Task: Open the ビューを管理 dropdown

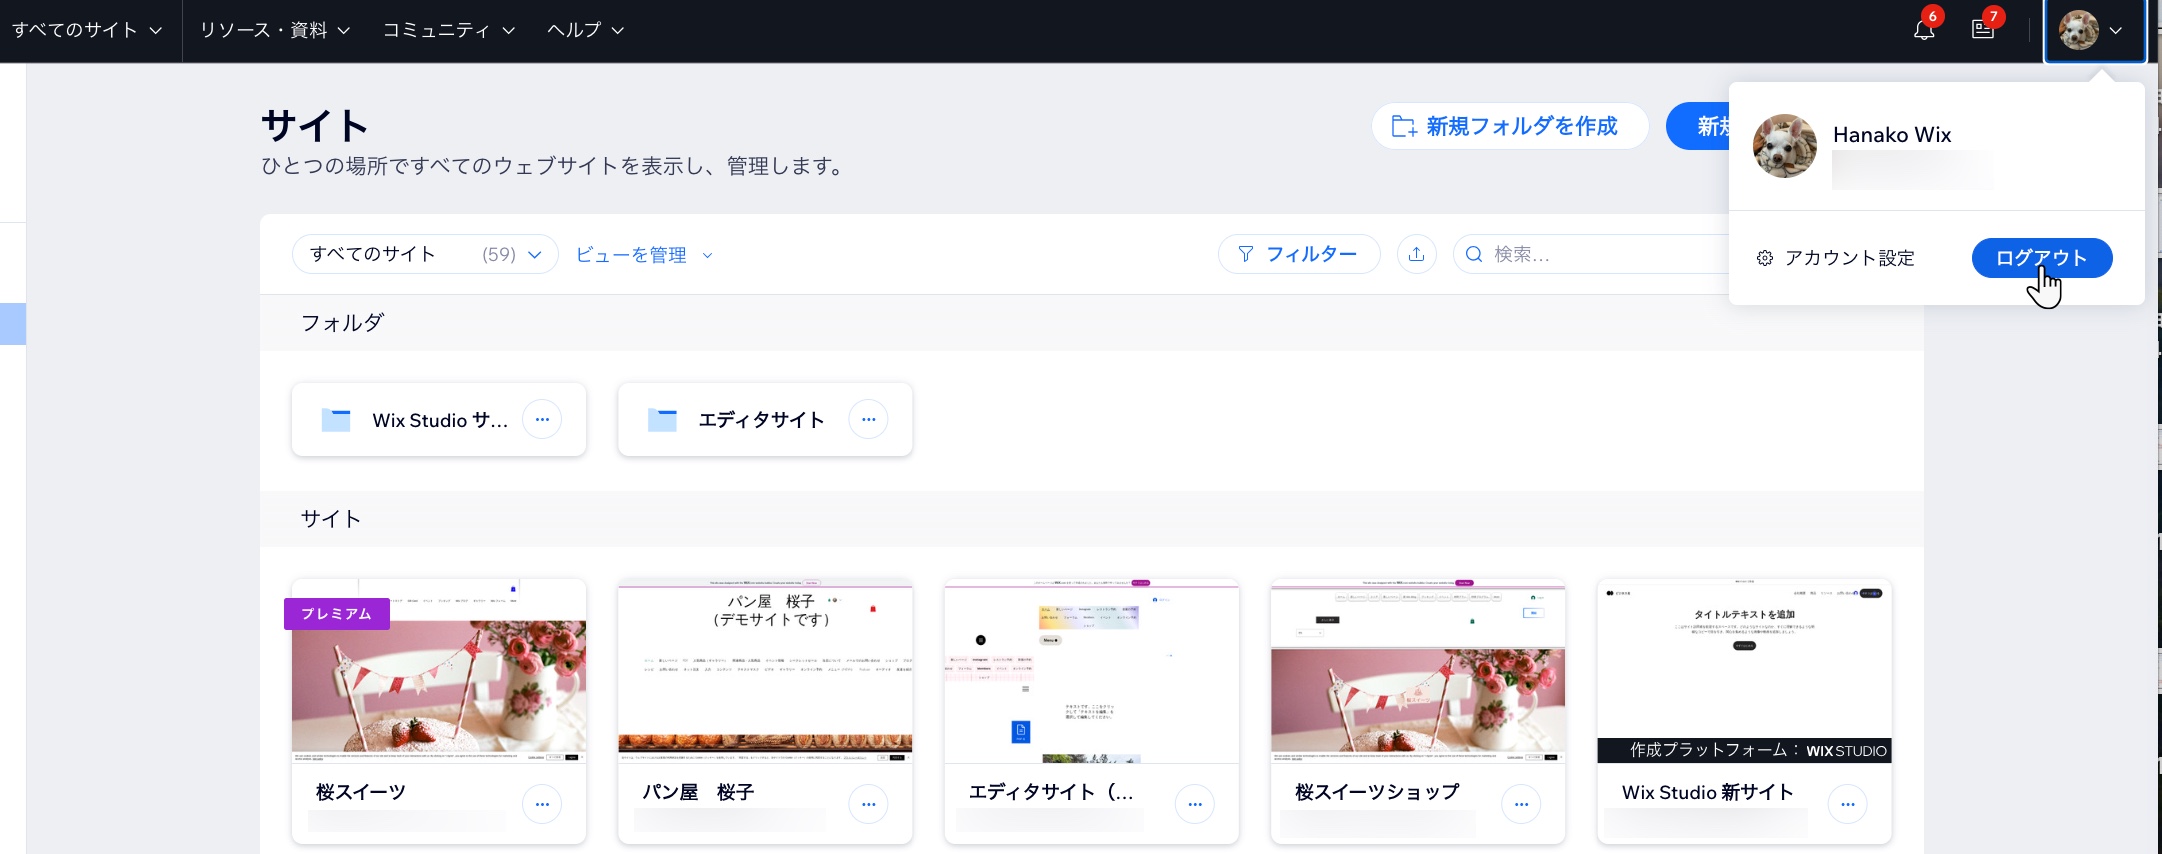Action: point(644,255)
